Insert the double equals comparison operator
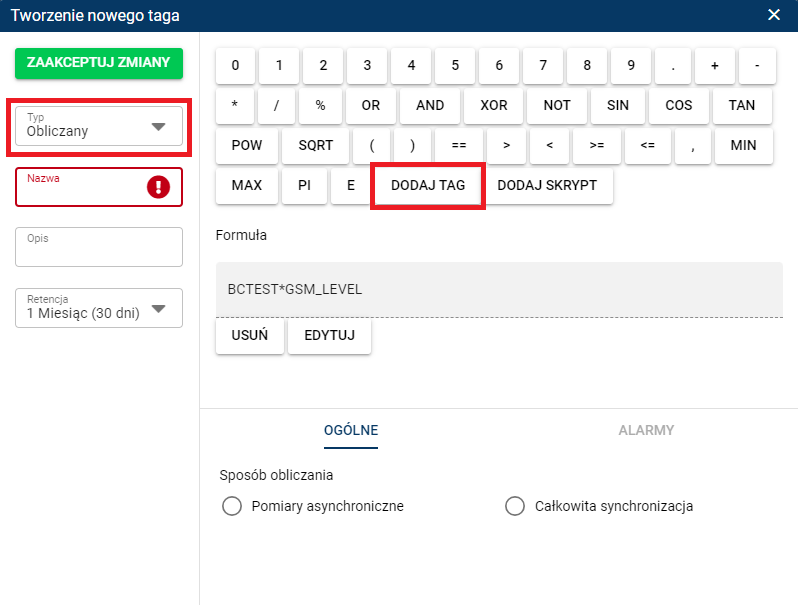This screenshot has width=798, height=605. point(459,145)
